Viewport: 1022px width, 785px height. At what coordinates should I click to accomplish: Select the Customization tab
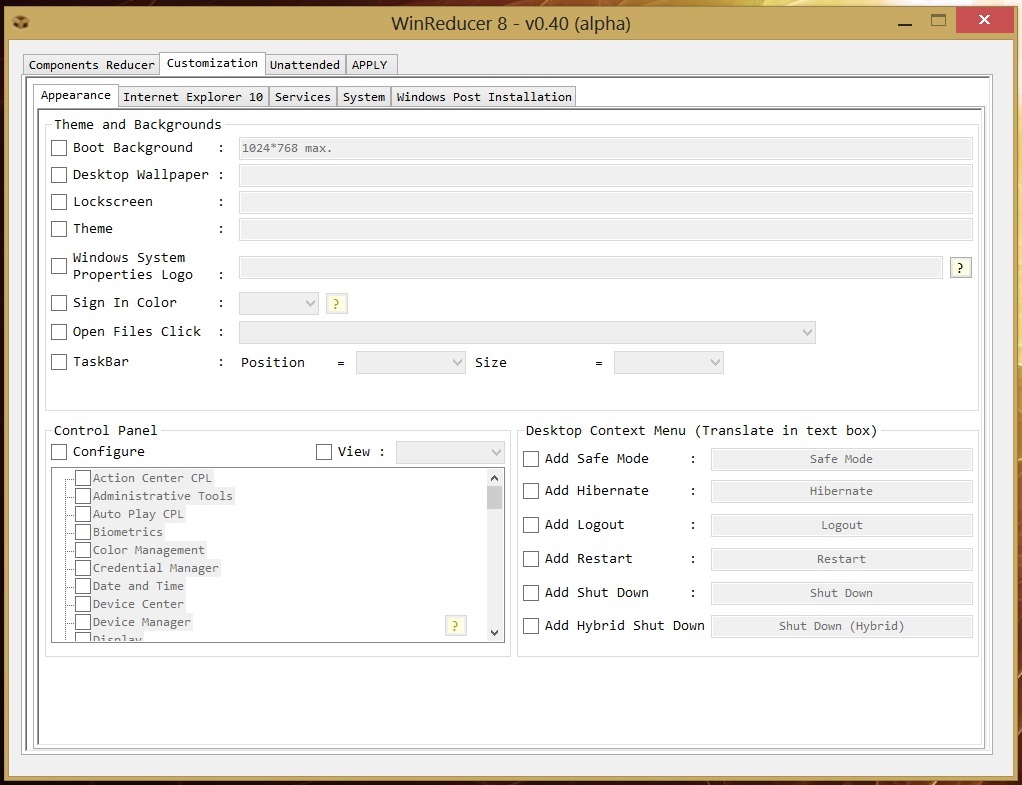[212, 63]
